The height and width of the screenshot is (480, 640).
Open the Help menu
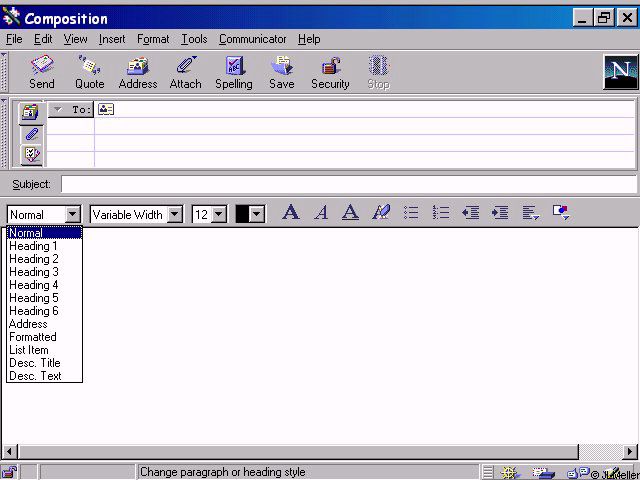coord(309,39)
